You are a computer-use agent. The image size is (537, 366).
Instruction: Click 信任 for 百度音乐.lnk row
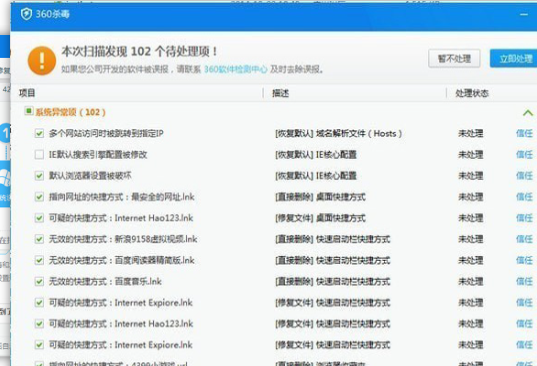pyautogui.click(x=524, y=281)
